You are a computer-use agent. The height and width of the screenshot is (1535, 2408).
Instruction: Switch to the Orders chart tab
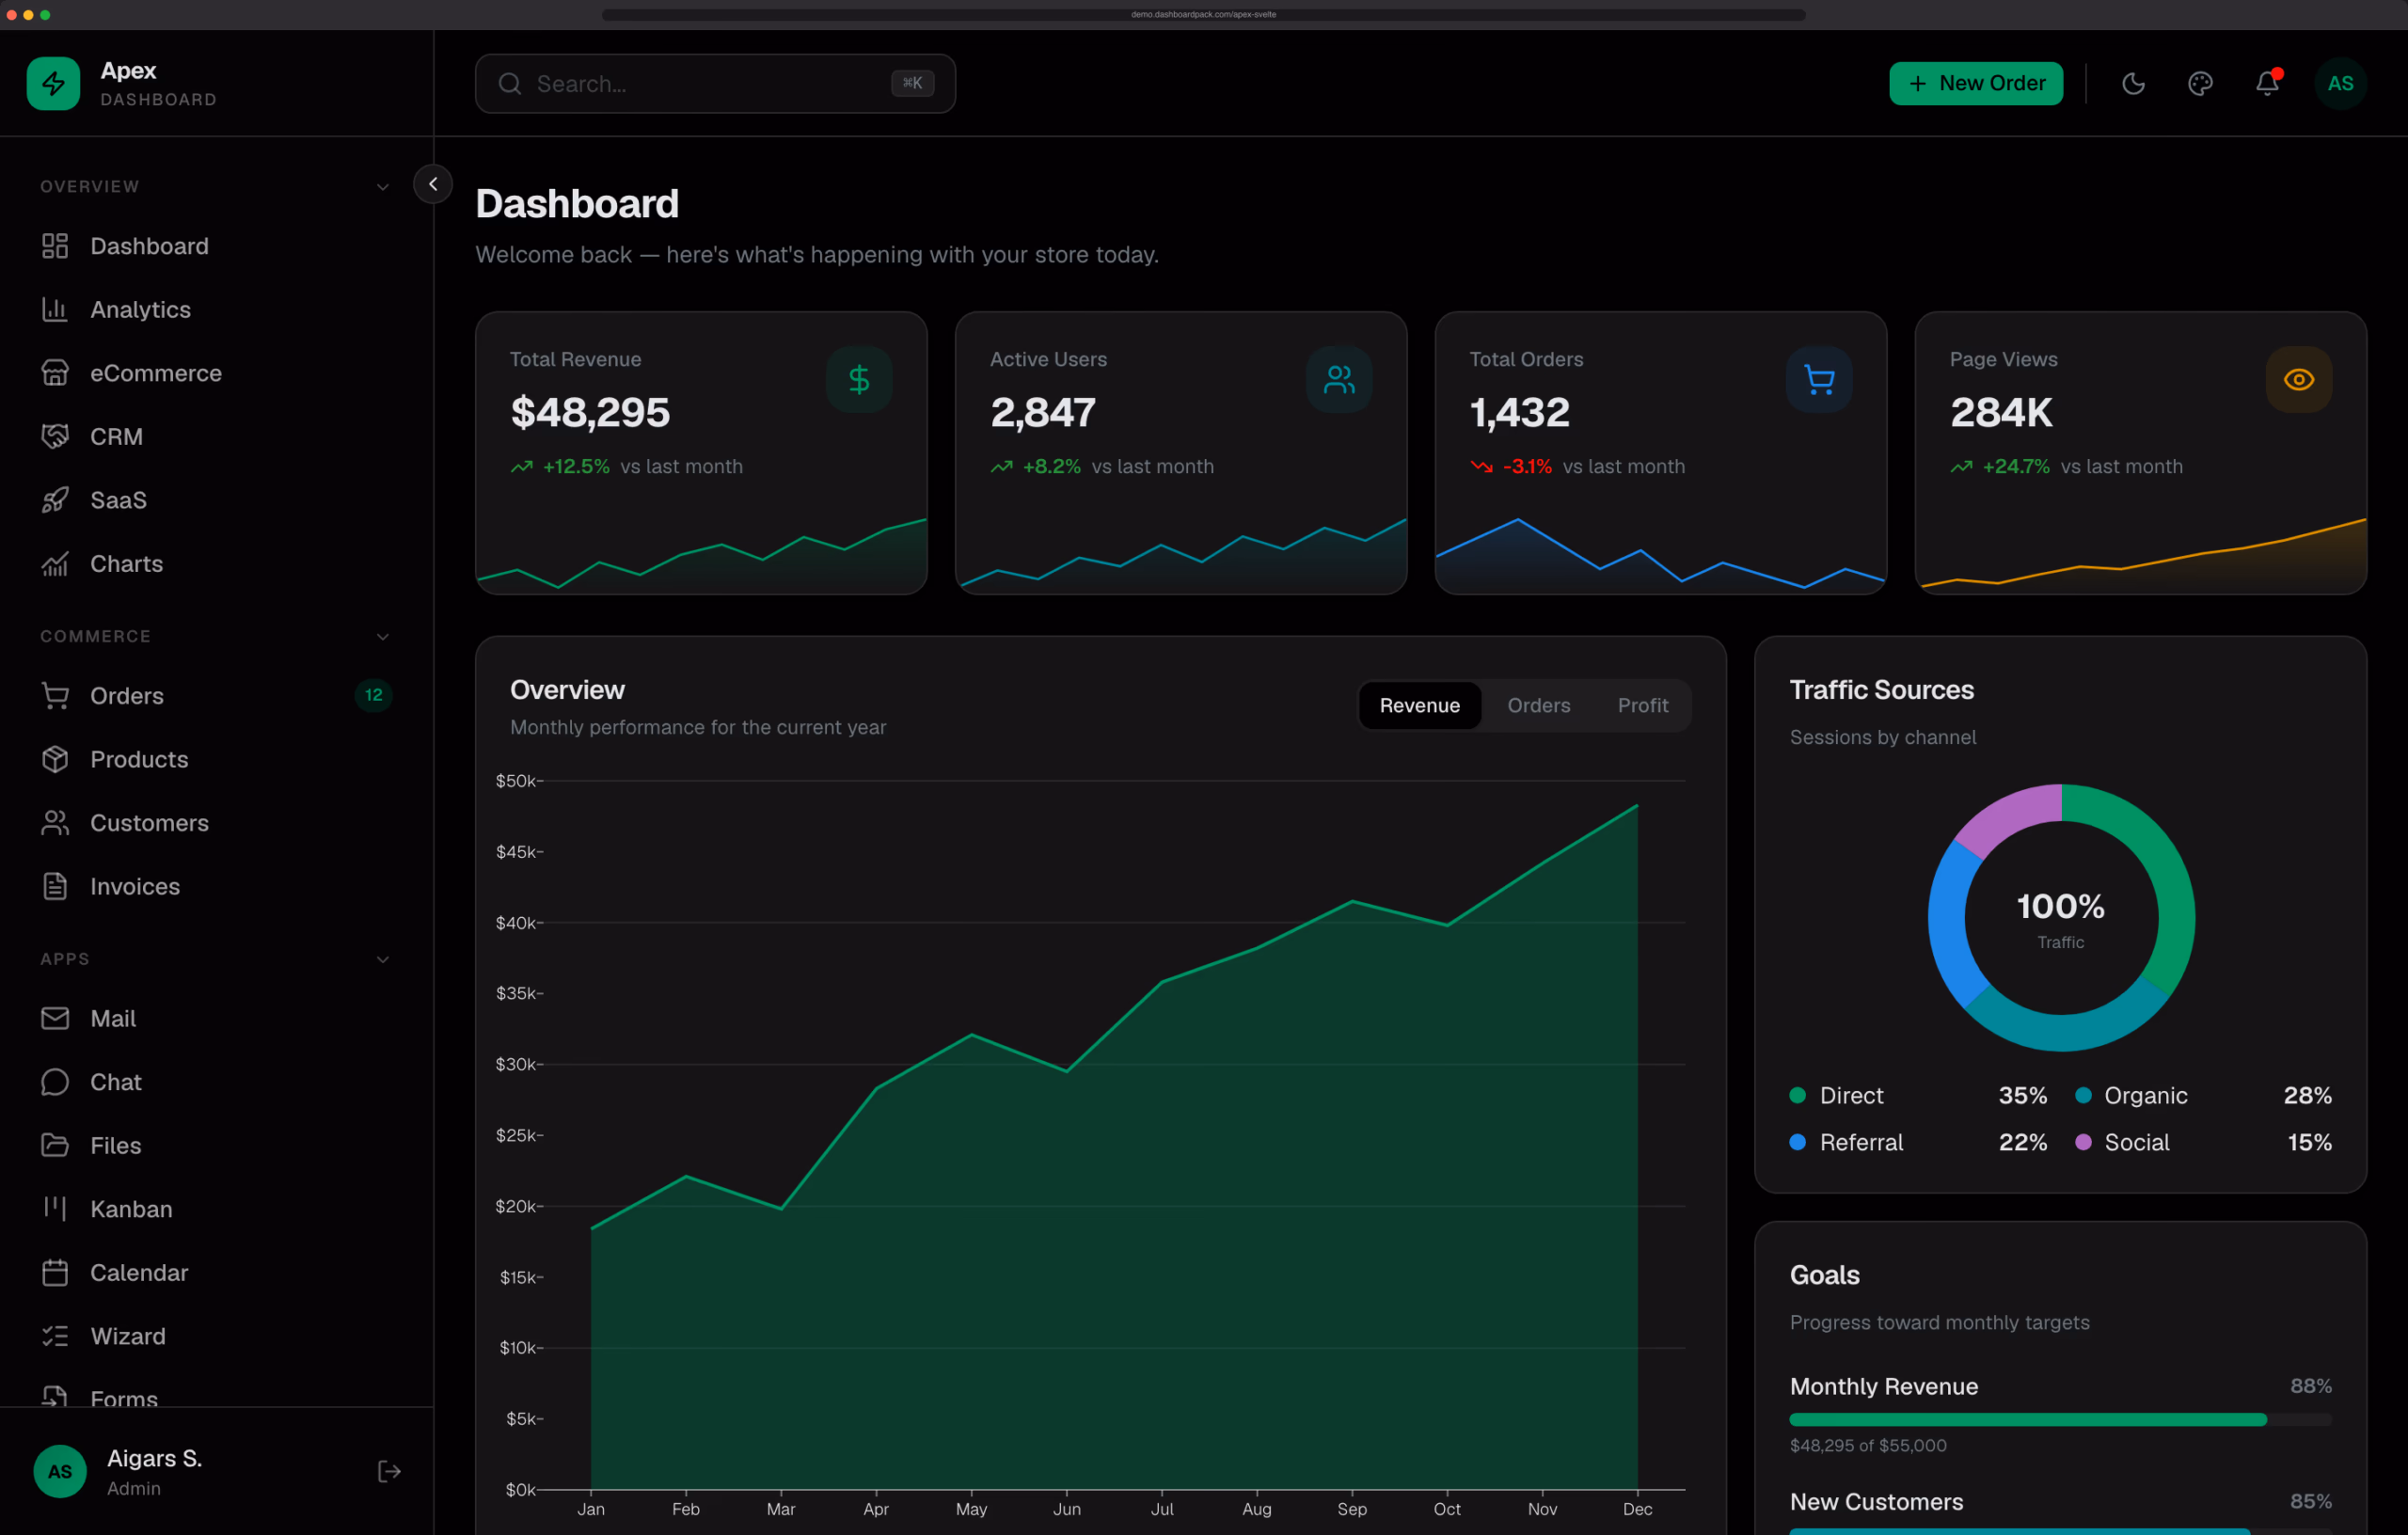(x=1538, y=705)
